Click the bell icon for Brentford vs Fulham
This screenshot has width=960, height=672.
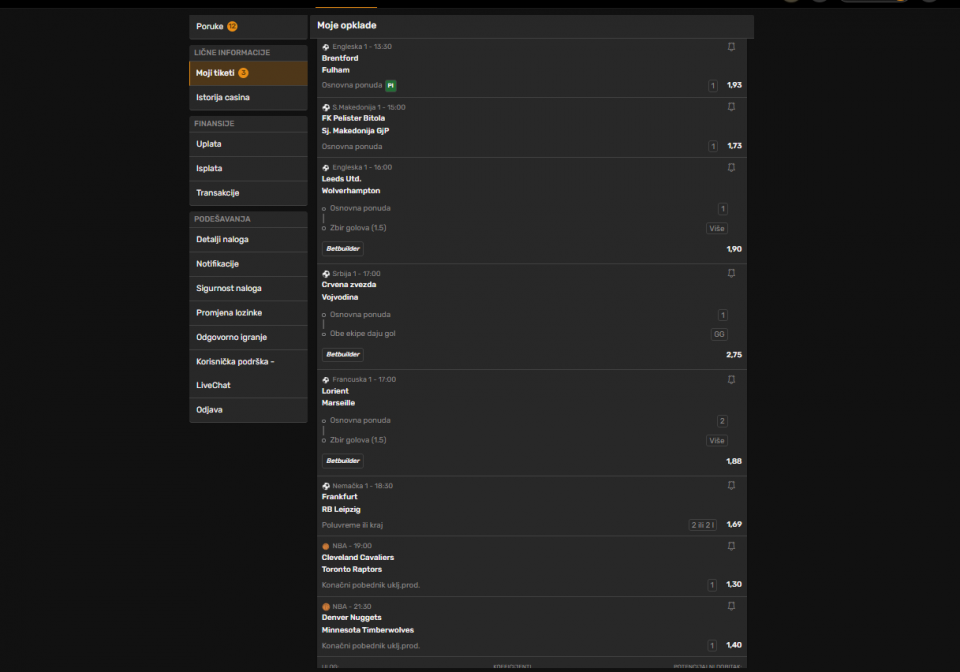point(731,47)
